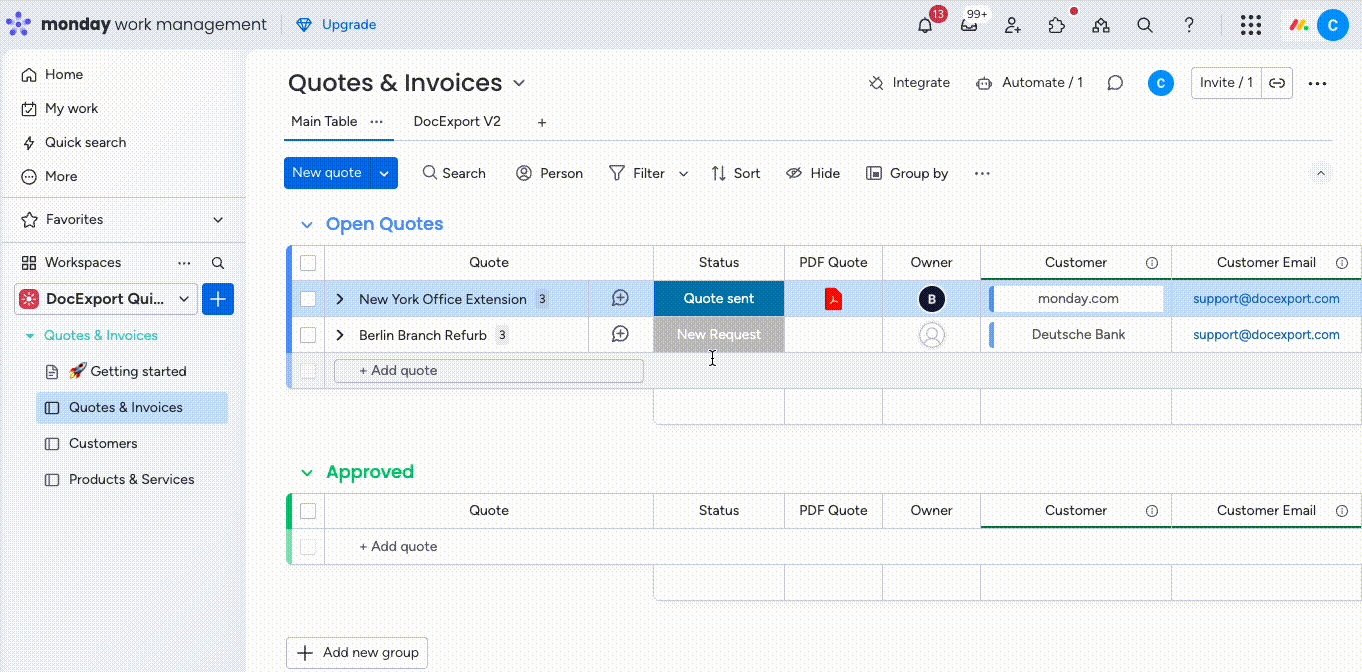Image resolution: width=1362 pixels, height=672 pixels.
Task: Add a new board view with plus
Action: click(x=542, y=122)
